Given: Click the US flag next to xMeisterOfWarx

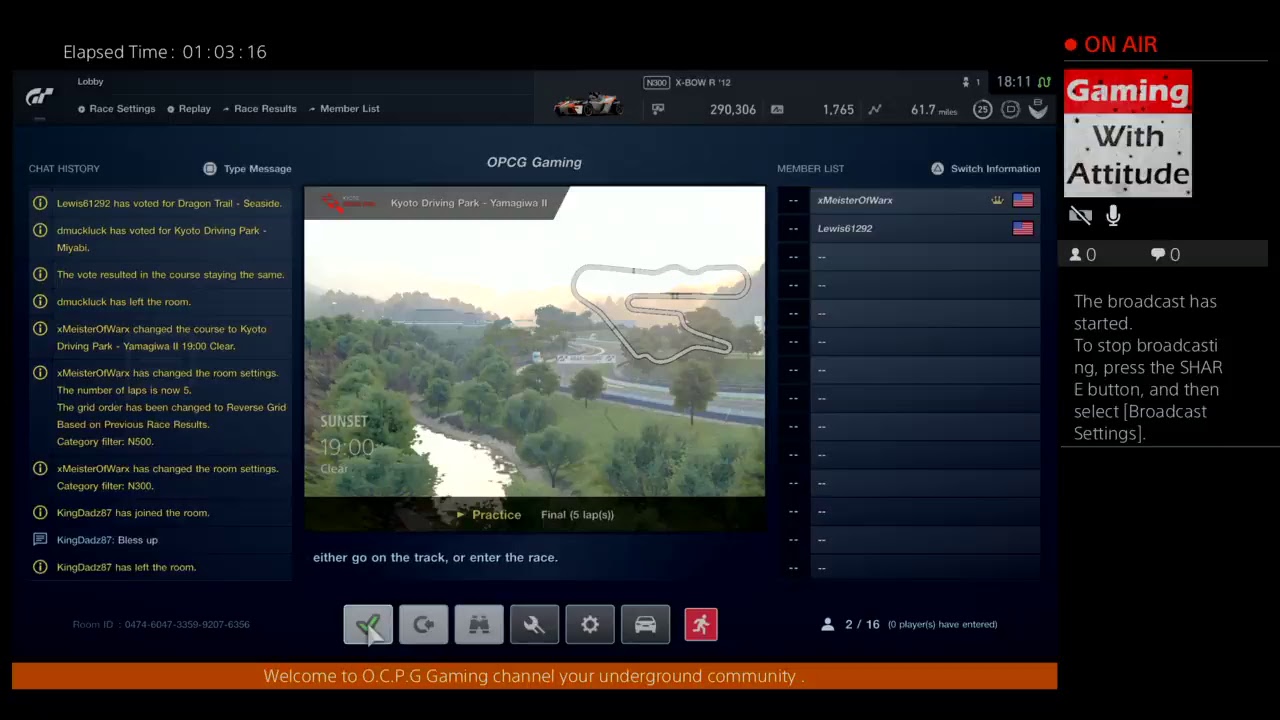Looking at the screenshot, I should pyautogui.click(x=1023, y=200).
